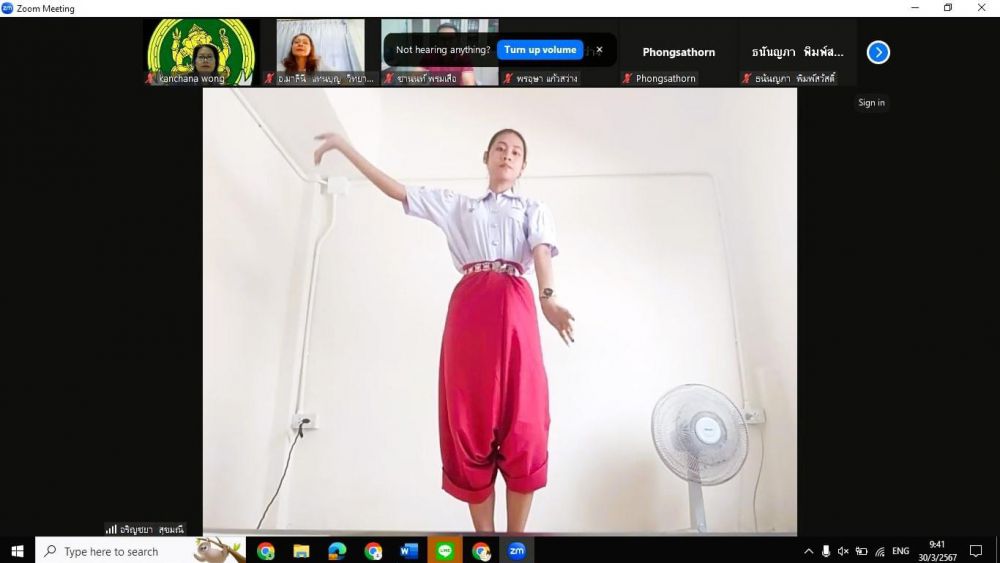1000x563 pixels.
Task: Open the clock and date calendar
Action: point(937,551)
